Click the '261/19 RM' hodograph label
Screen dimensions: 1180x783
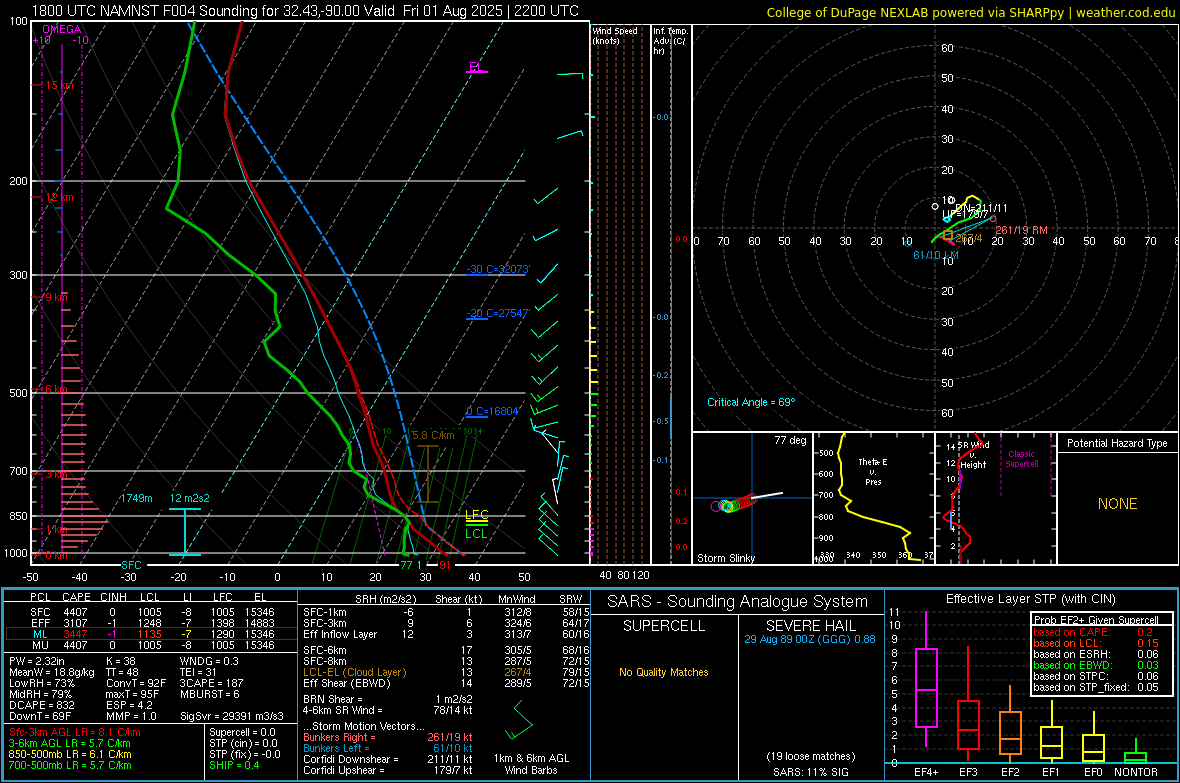[x=1021, y=230]
